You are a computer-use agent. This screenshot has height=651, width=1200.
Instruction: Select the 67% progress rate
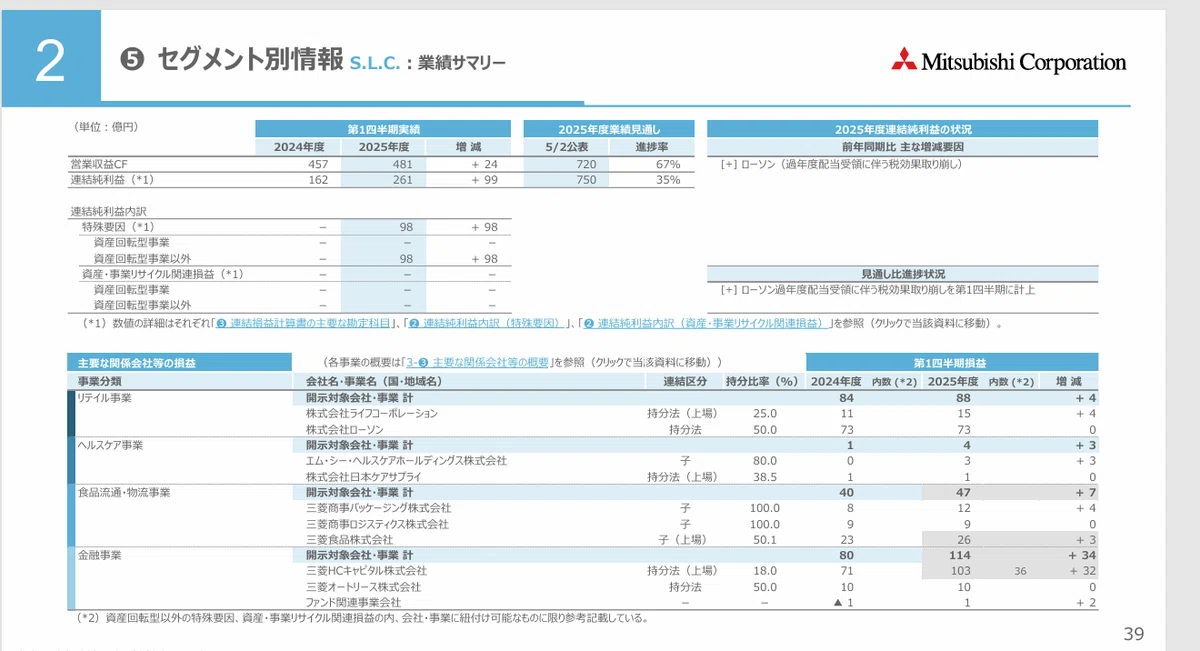coord(668,164)
